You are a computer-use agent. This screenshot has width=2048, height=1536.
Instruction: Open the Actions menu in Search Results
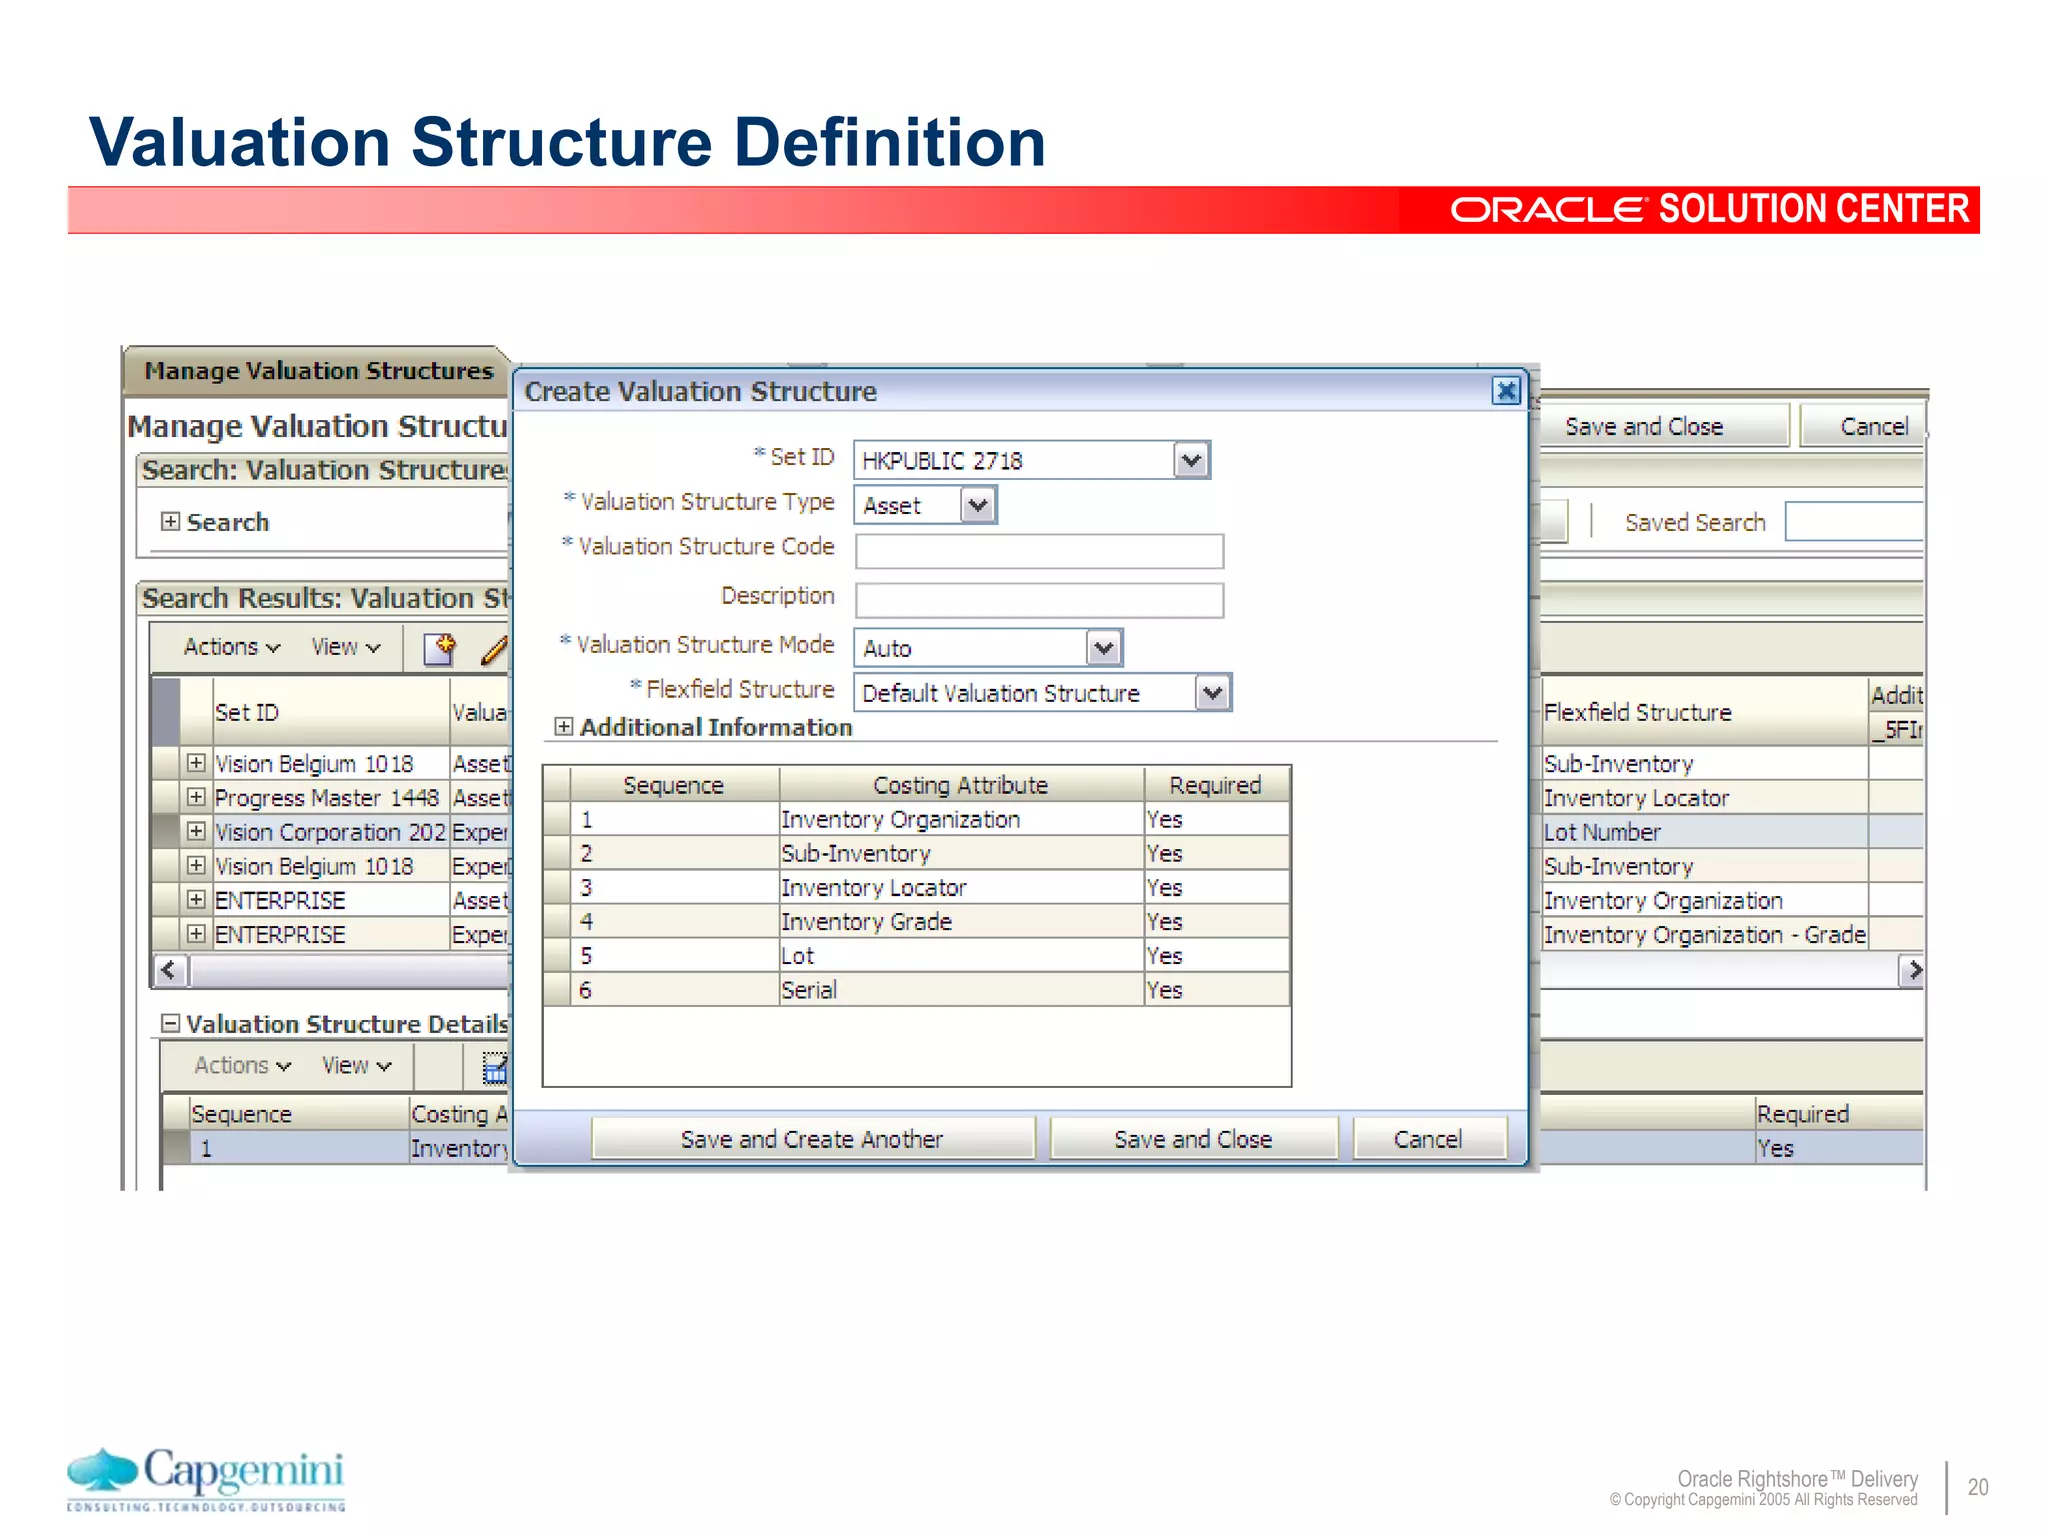pos(232,647)
